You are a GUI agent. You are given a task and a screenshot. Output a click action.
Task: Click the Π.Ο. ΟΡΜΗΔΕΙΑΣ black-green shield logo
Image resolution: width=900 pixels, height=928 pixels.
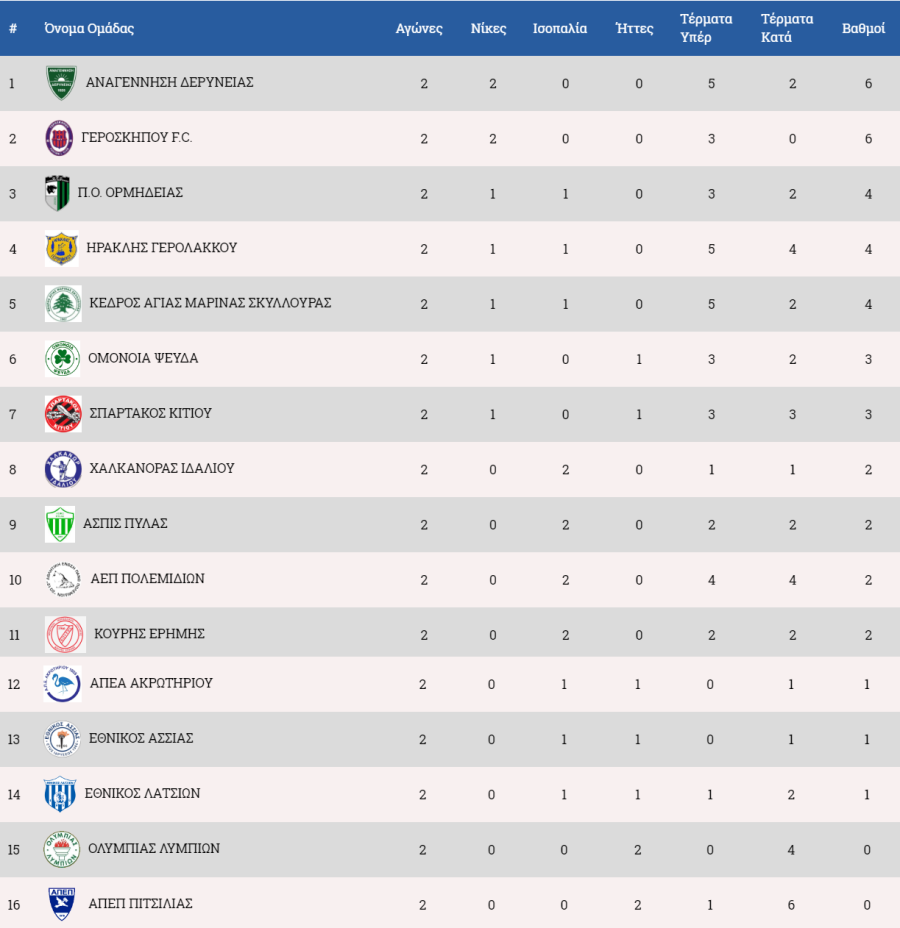click(x=57, y=193)
